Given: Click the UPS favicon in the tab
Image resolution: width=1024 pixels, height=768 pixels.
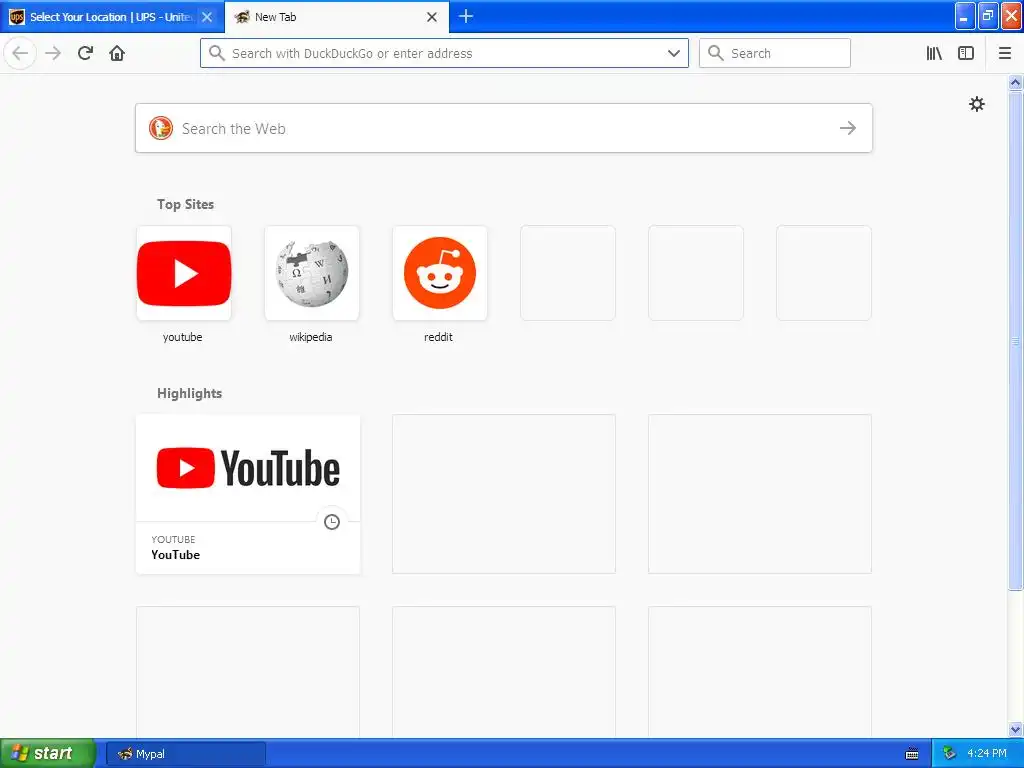Looking at the screenshot, I should (x=16, y=17).
